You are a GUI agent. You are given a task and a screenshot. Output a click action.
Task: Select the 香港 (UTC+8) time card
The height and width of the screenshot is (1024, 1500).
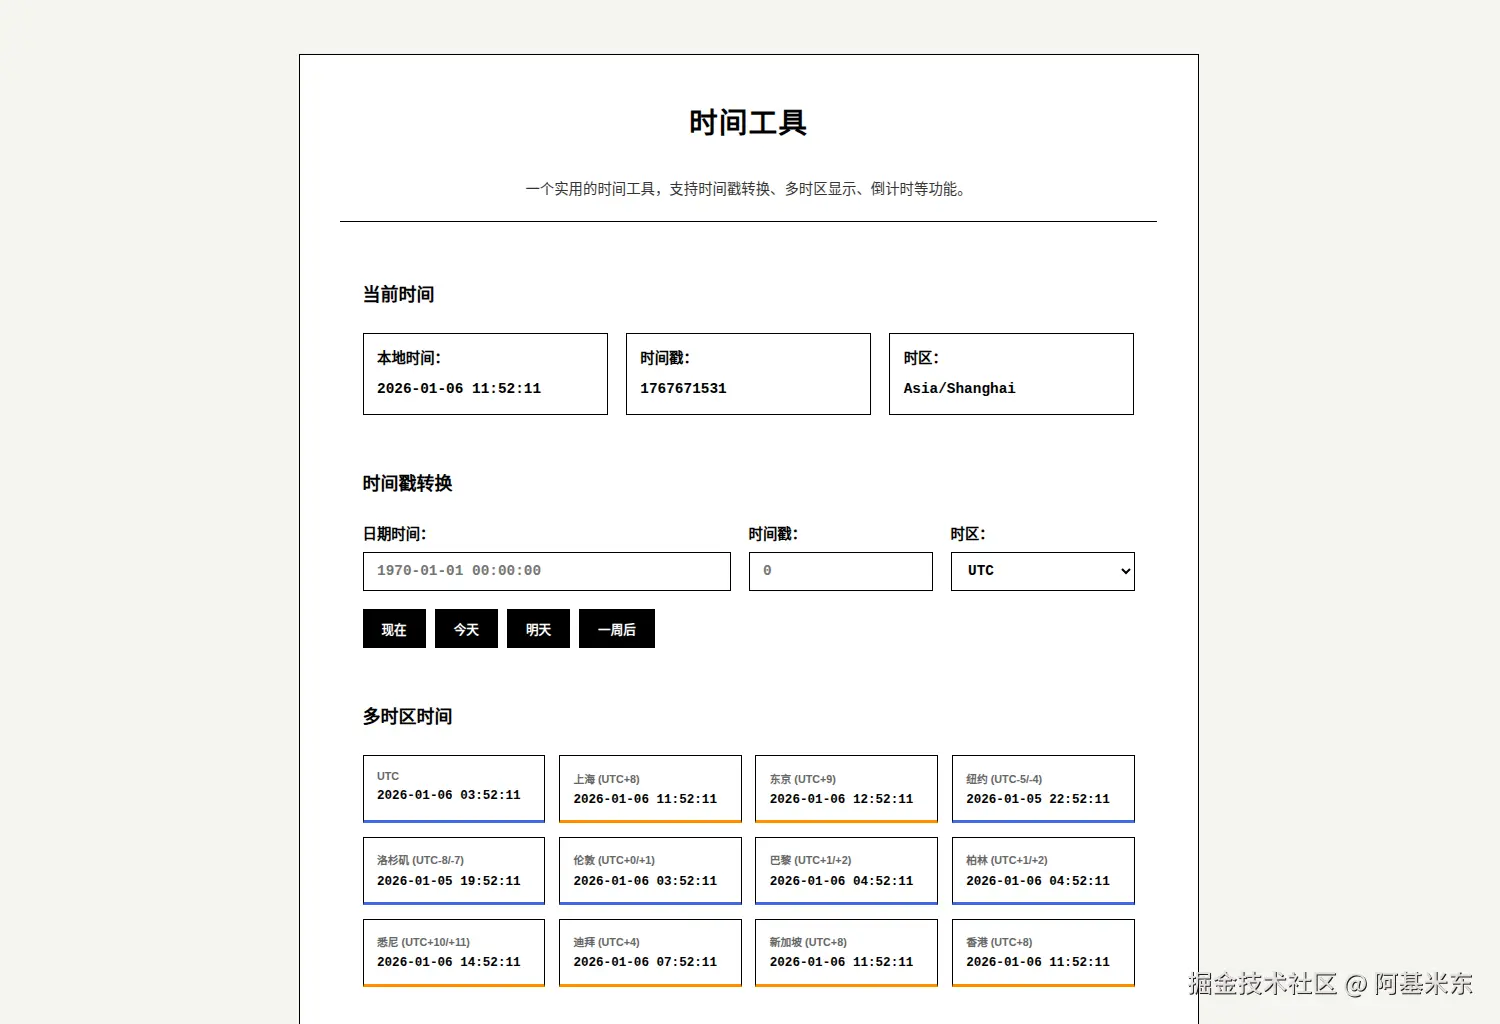(x=1043, y=953)
